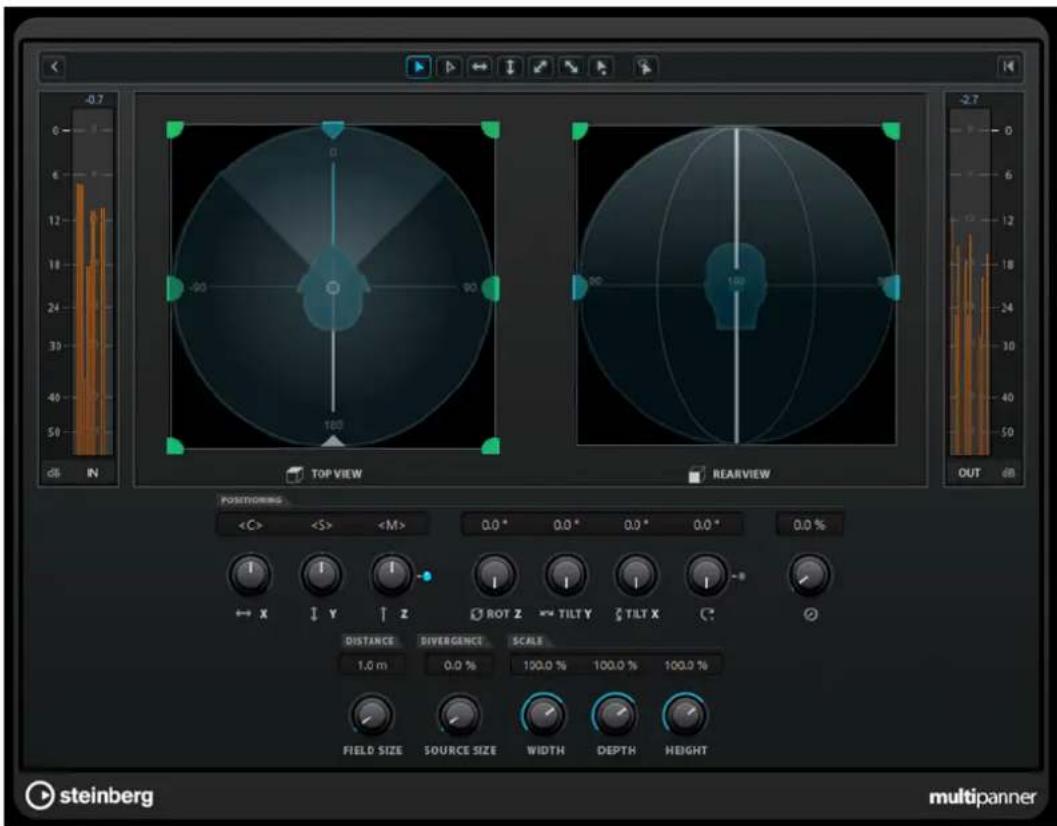This screenshot has width=1057, height=826.
Task: Click the Top View cube icon
Action: 295,474
